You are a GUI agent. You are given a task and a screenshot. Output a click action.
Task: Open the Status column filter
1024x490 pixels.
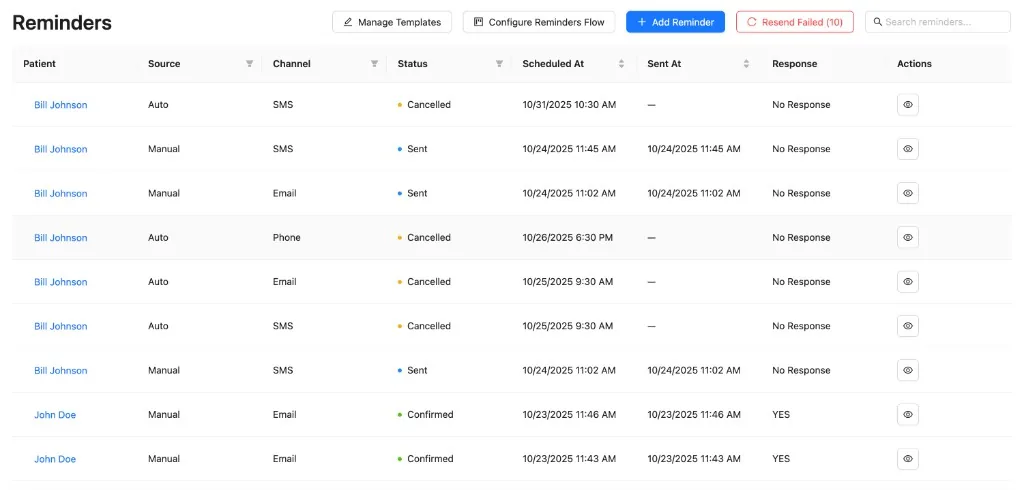[499, 64]
